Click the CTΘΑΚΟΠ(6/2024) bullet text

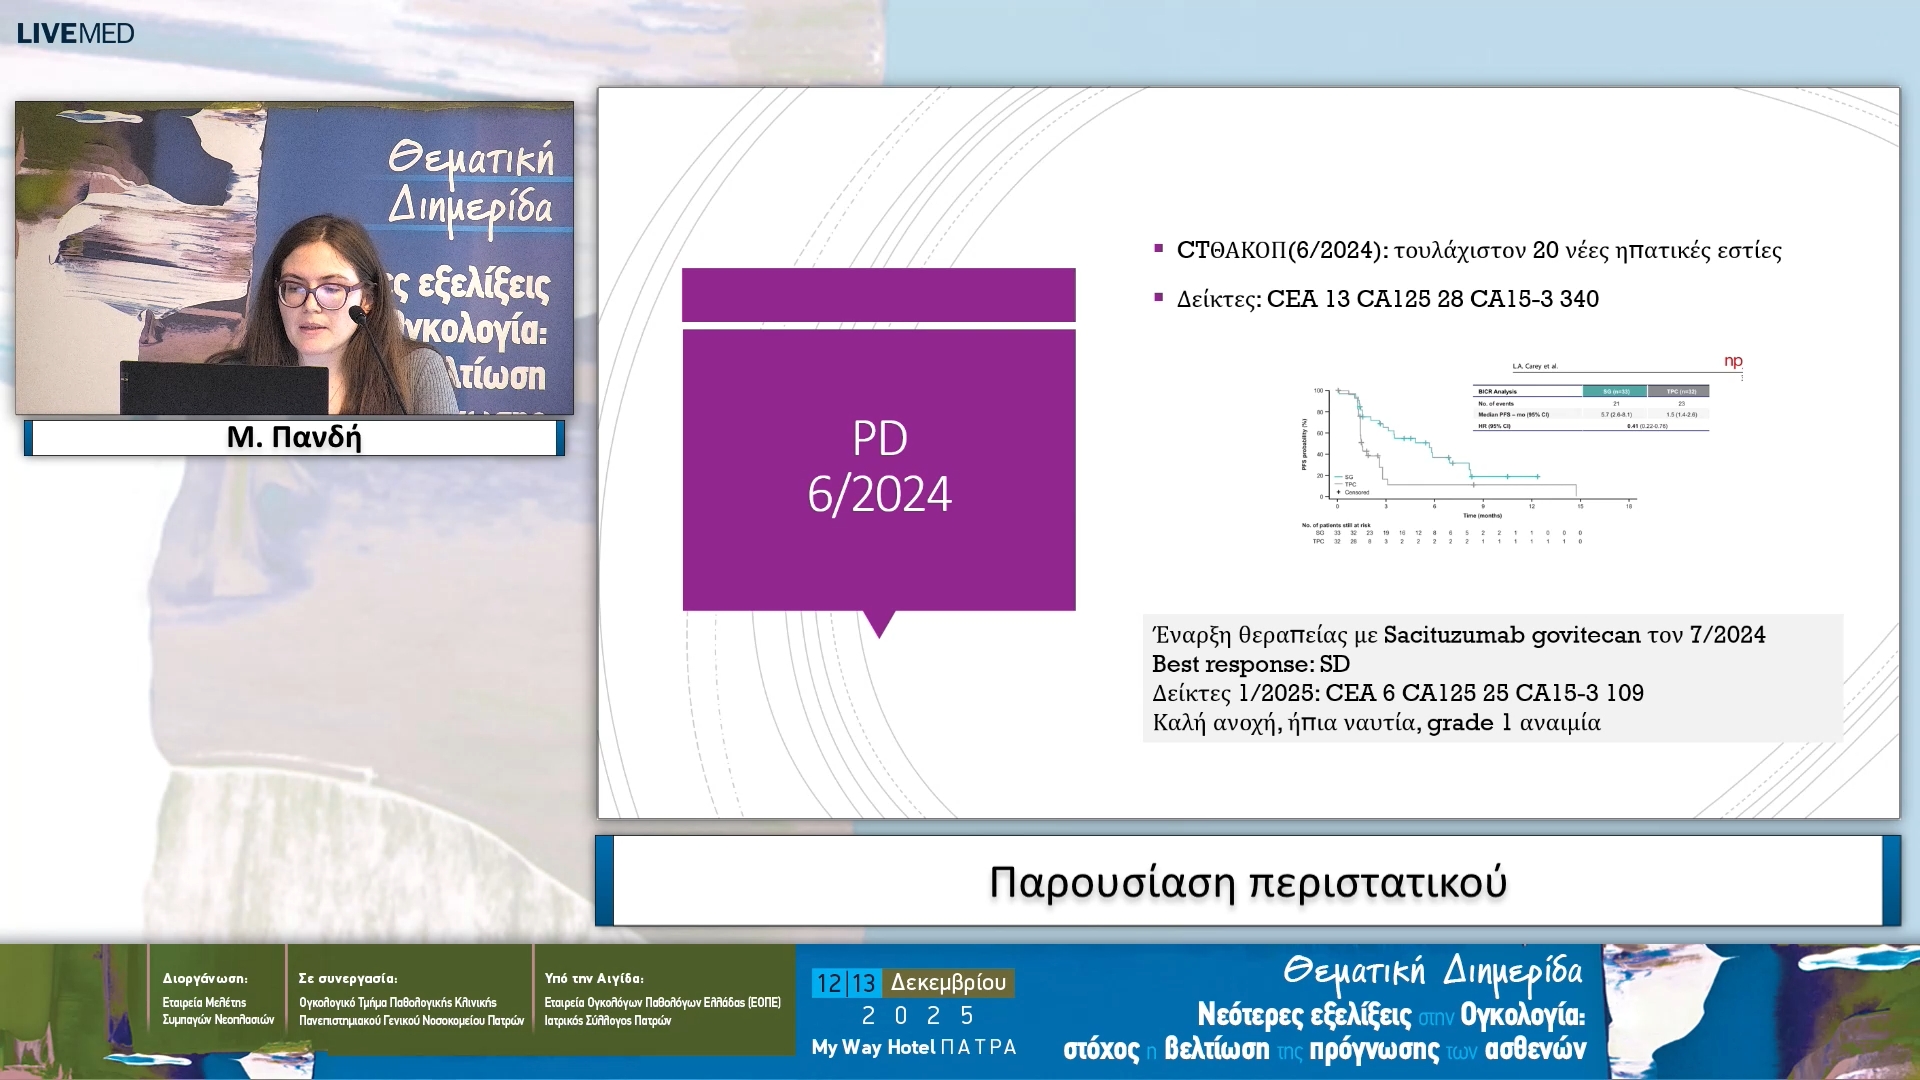coord(1478,250)
